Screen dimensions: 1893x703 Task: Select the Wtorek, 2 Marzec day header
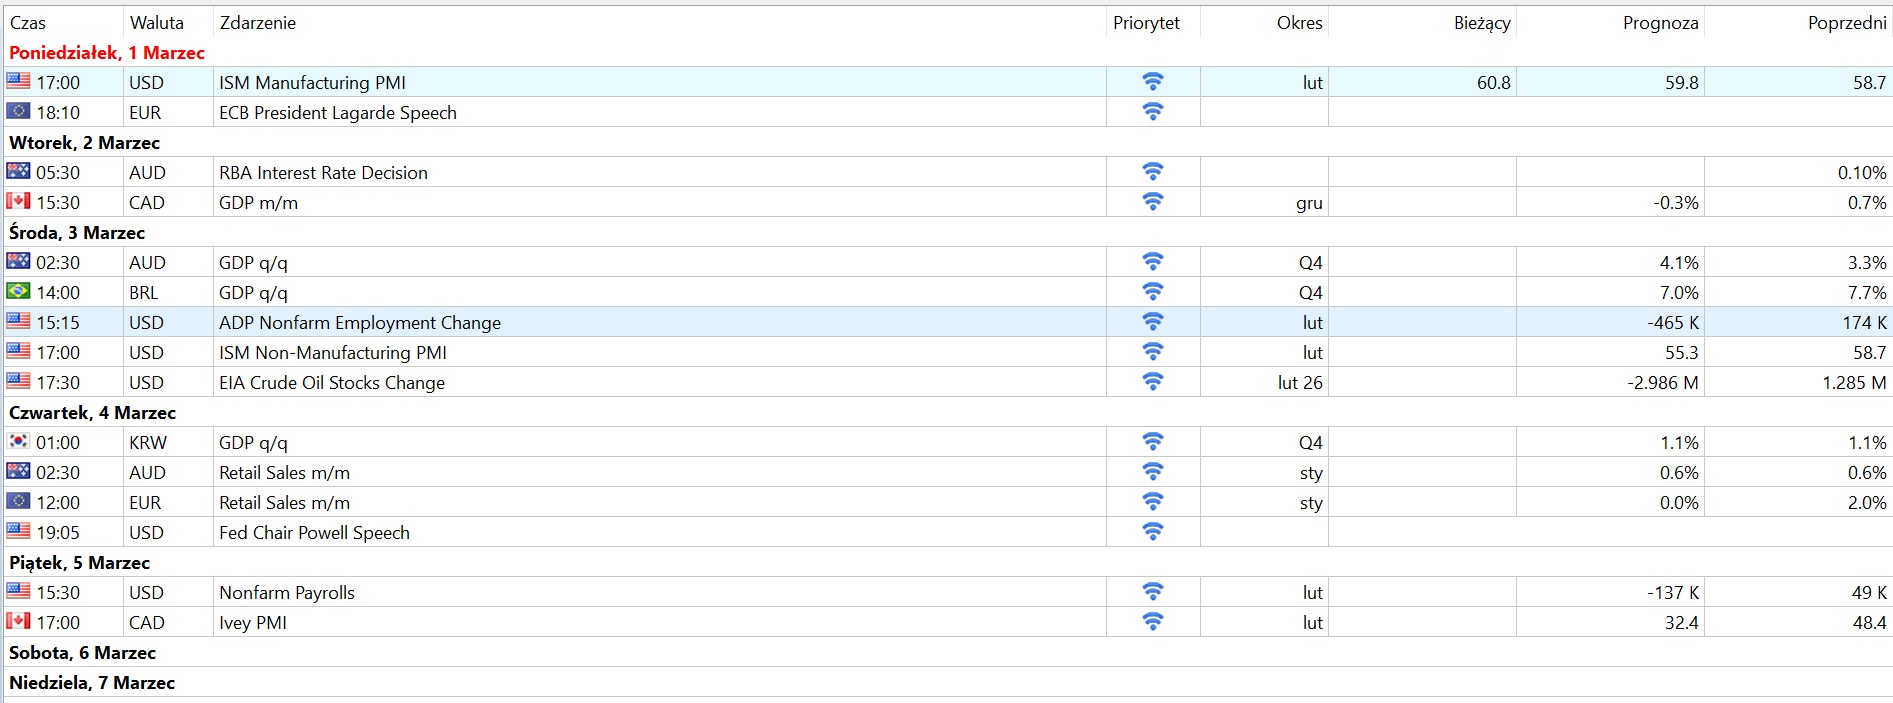coord(84,142)
